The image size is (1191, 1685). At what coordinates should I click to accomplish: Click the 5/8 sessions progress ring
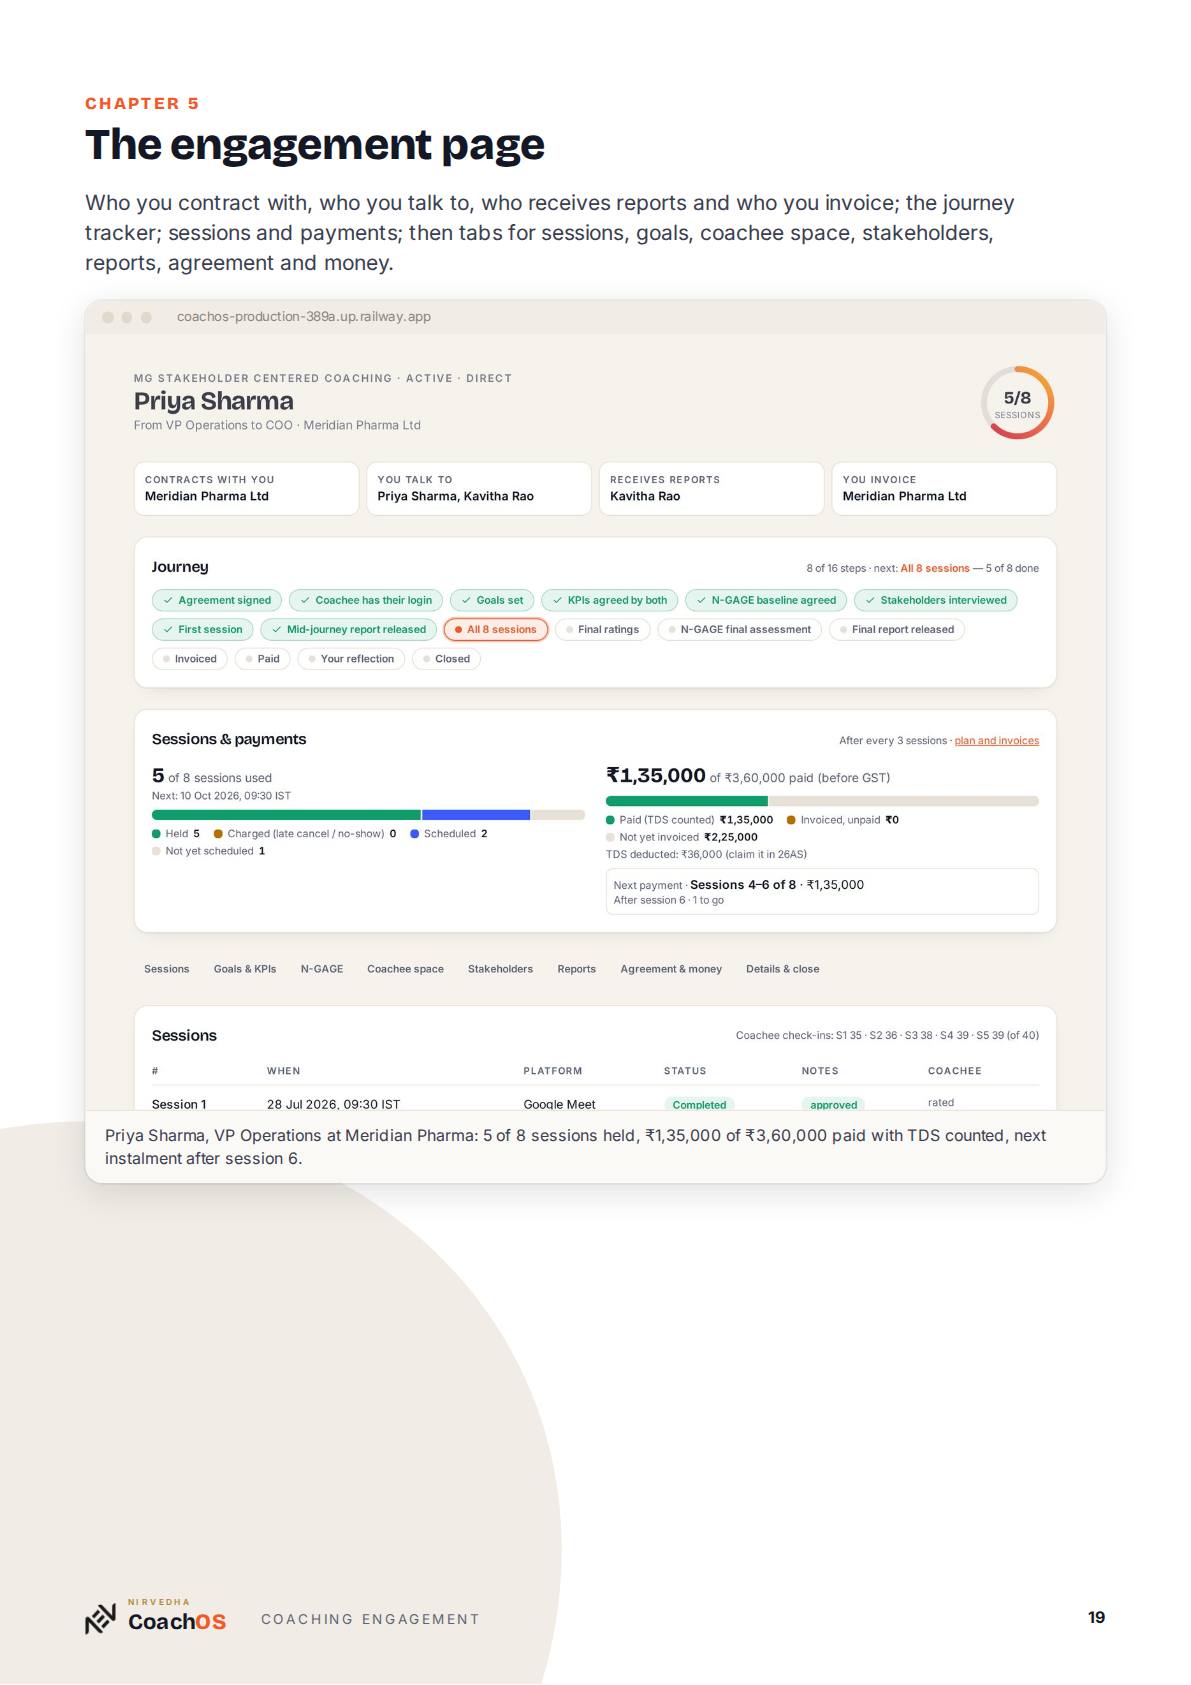(1017, 402)
